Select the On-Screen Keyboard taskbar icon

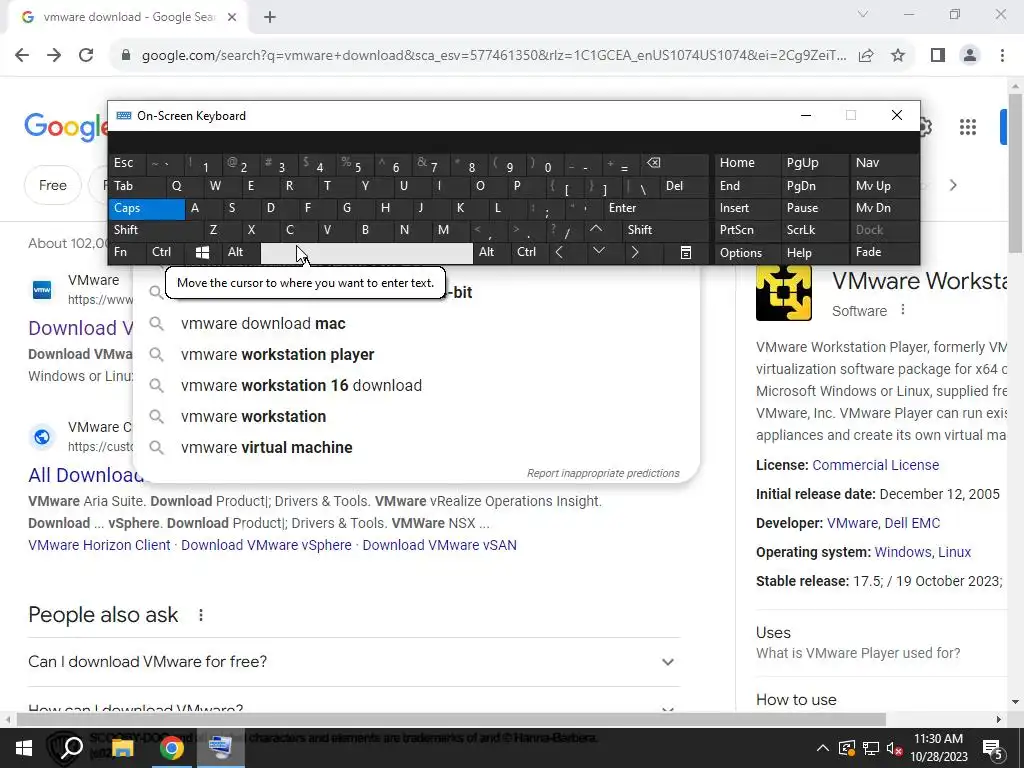click(x=221, y=748)
